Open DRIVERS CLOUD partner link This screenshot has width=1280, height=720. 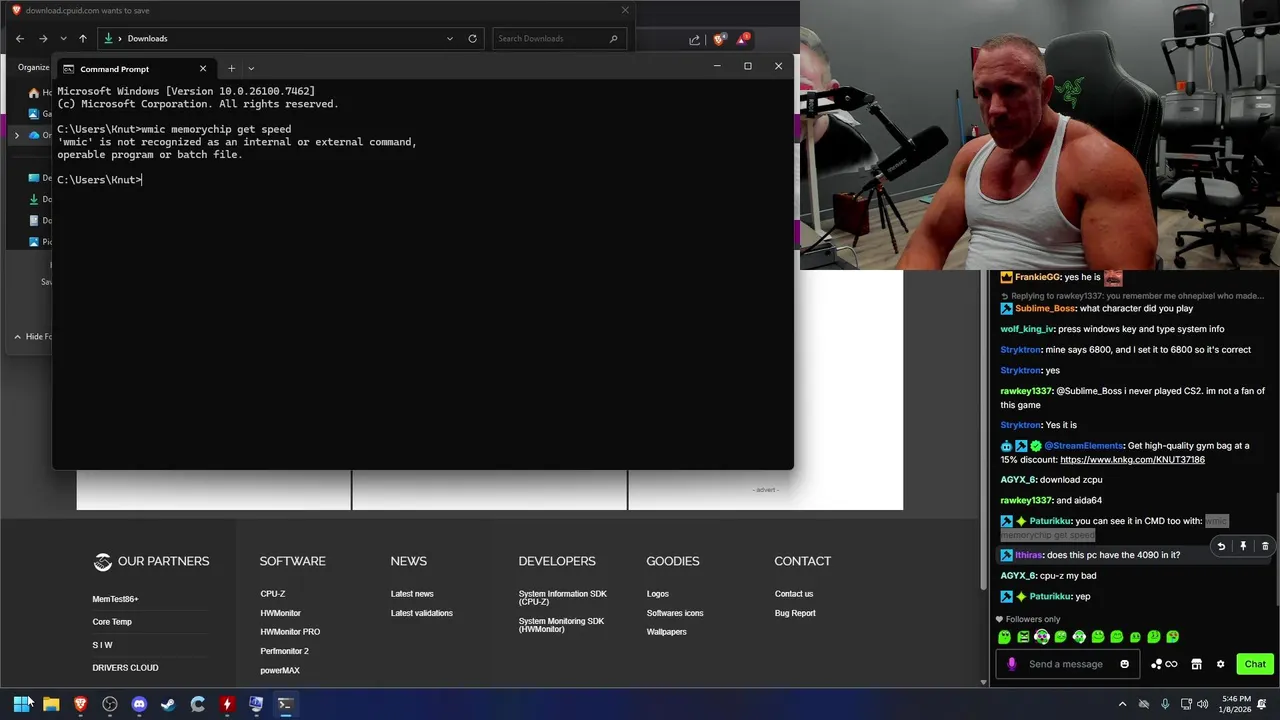(x=125, y=668)
